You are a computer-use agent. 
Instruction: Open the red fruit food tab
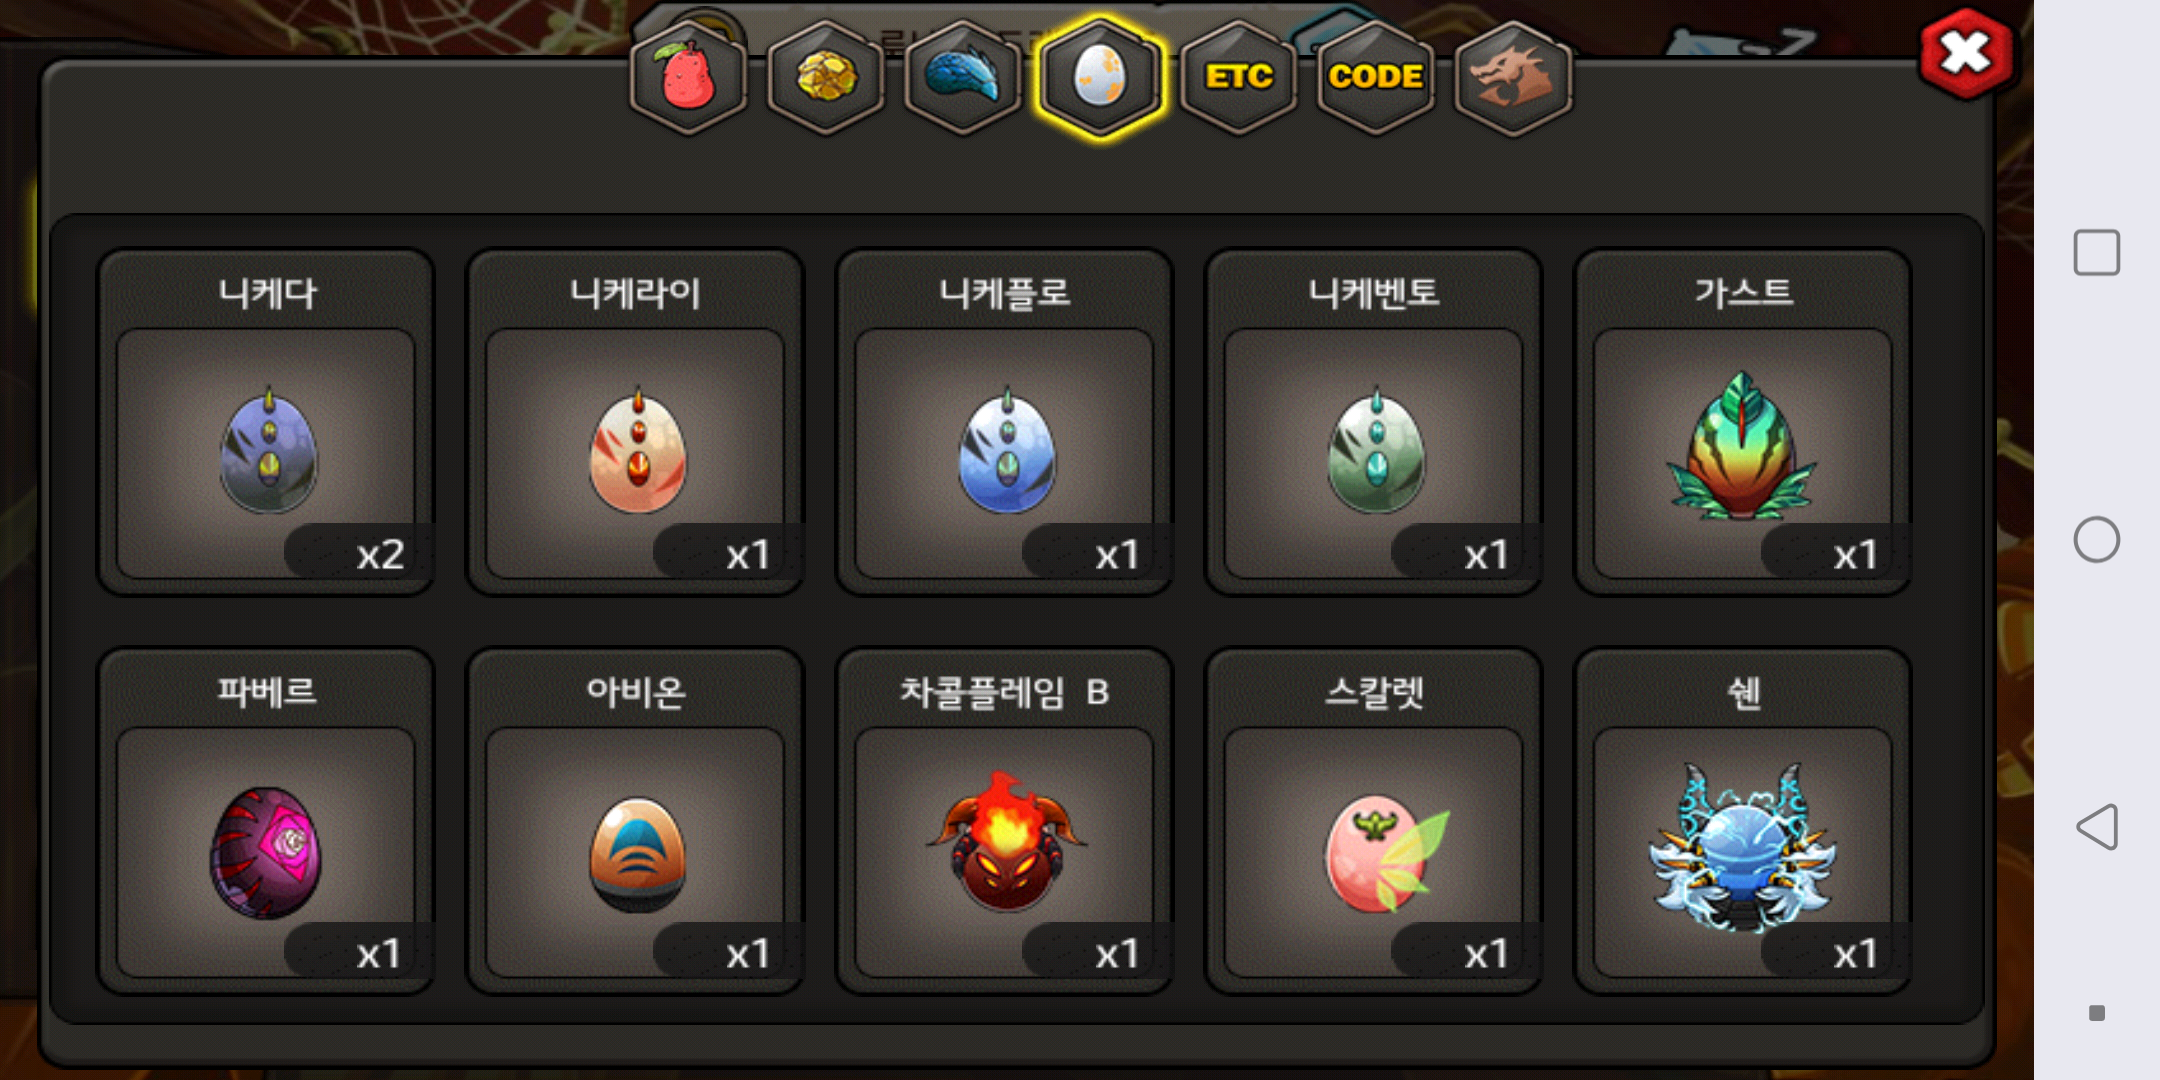[688, 78]
